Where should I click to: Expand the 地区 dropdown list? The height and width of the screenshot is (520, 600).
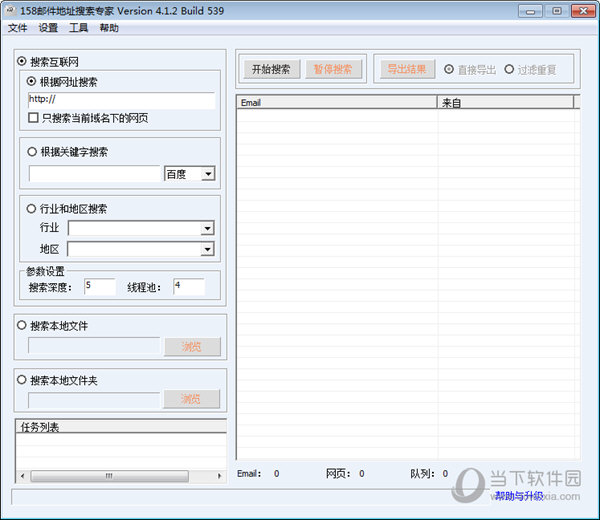pyautogui.click(x=207, y=249)
